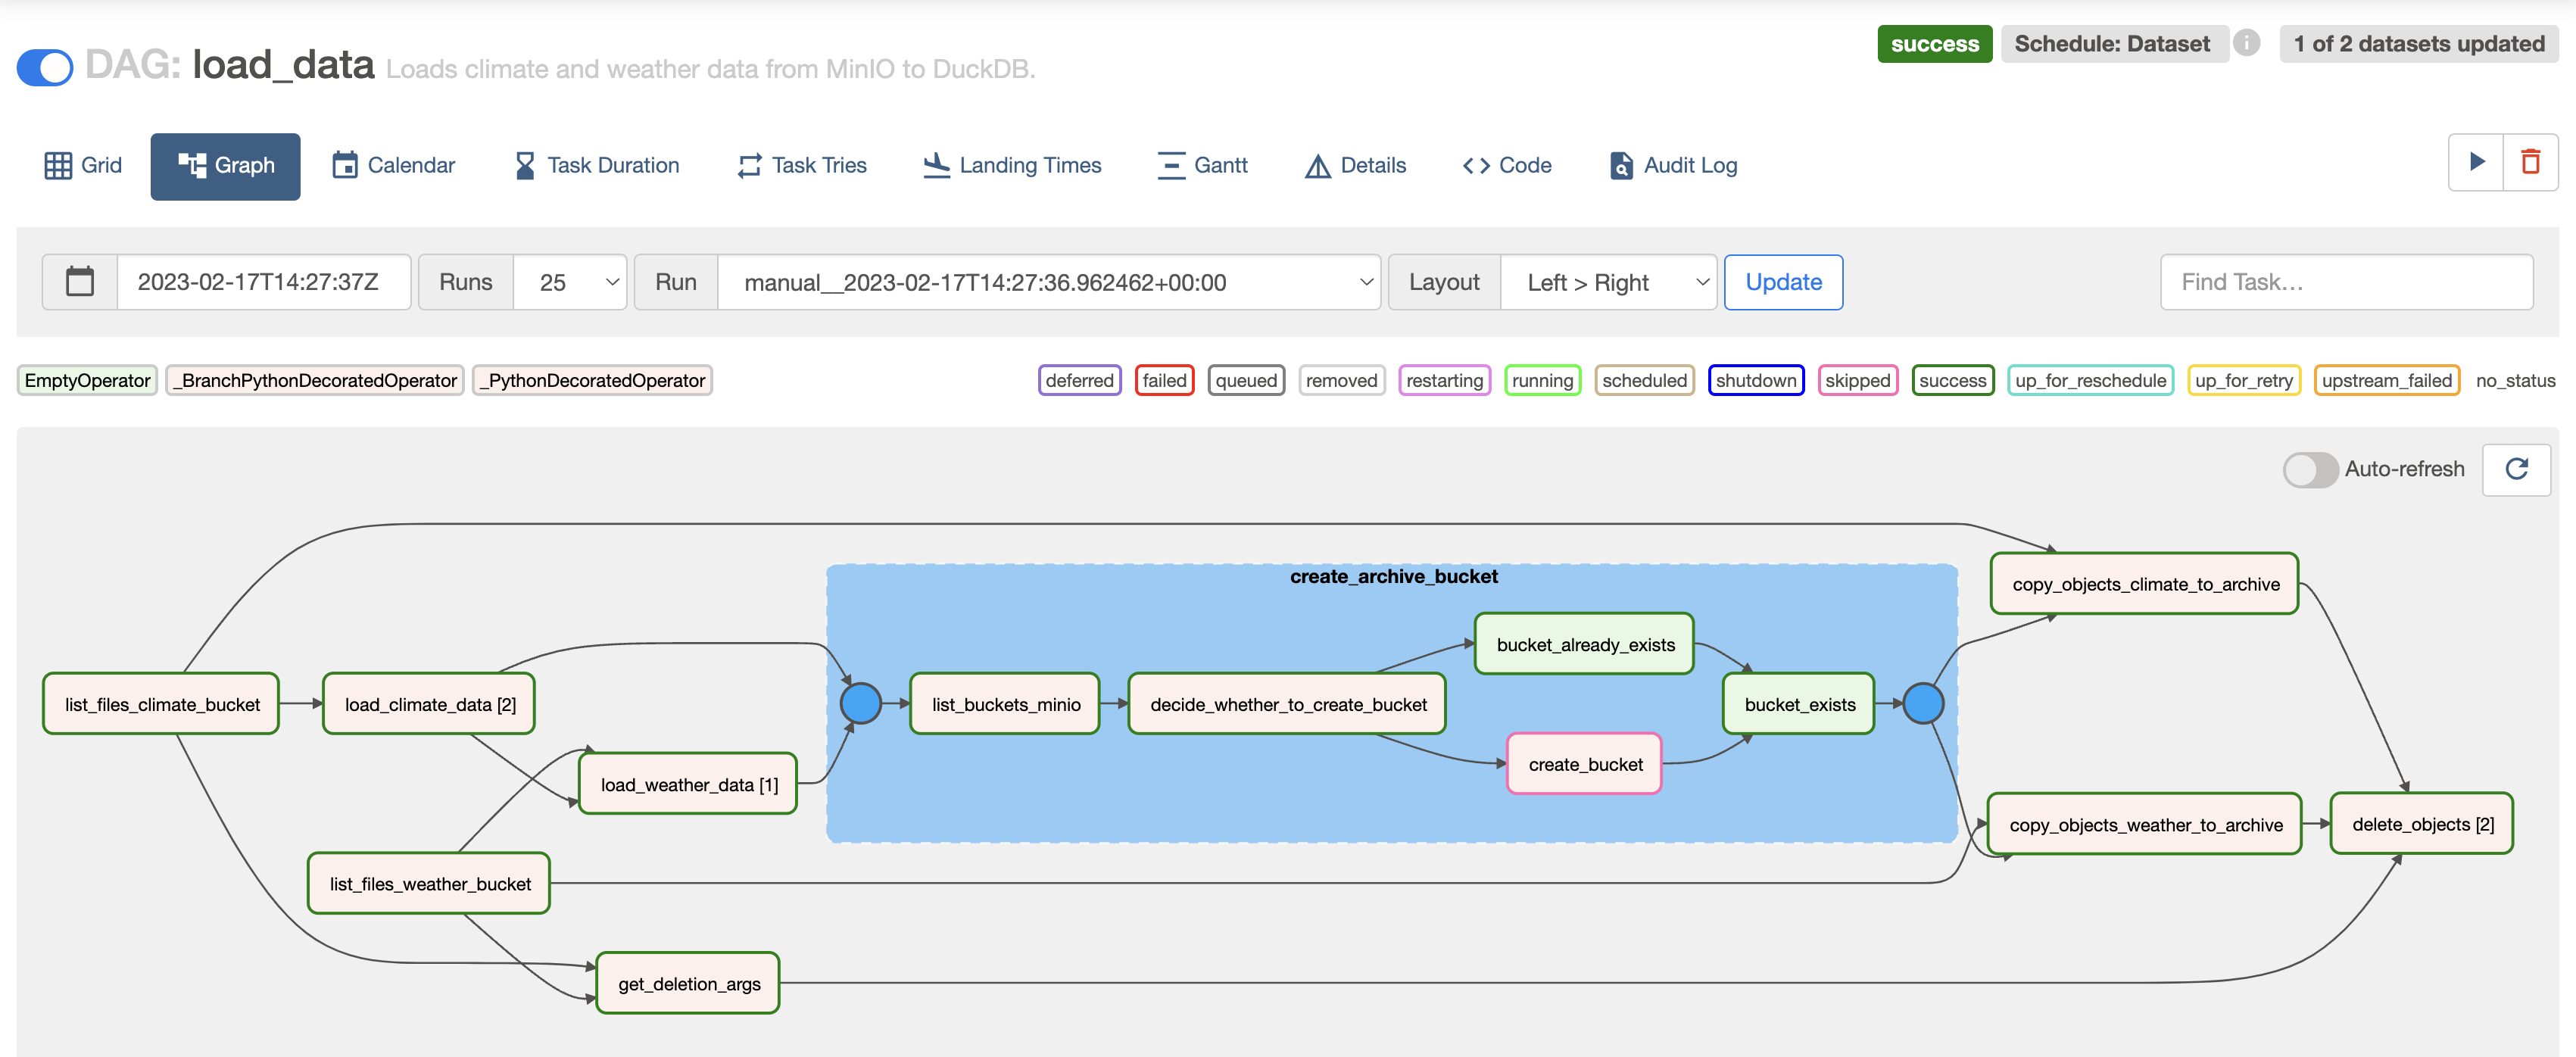This screenshot has height=1057, width=2576.
Task: Click the scheduled status legend
Action: (1644, 380)
